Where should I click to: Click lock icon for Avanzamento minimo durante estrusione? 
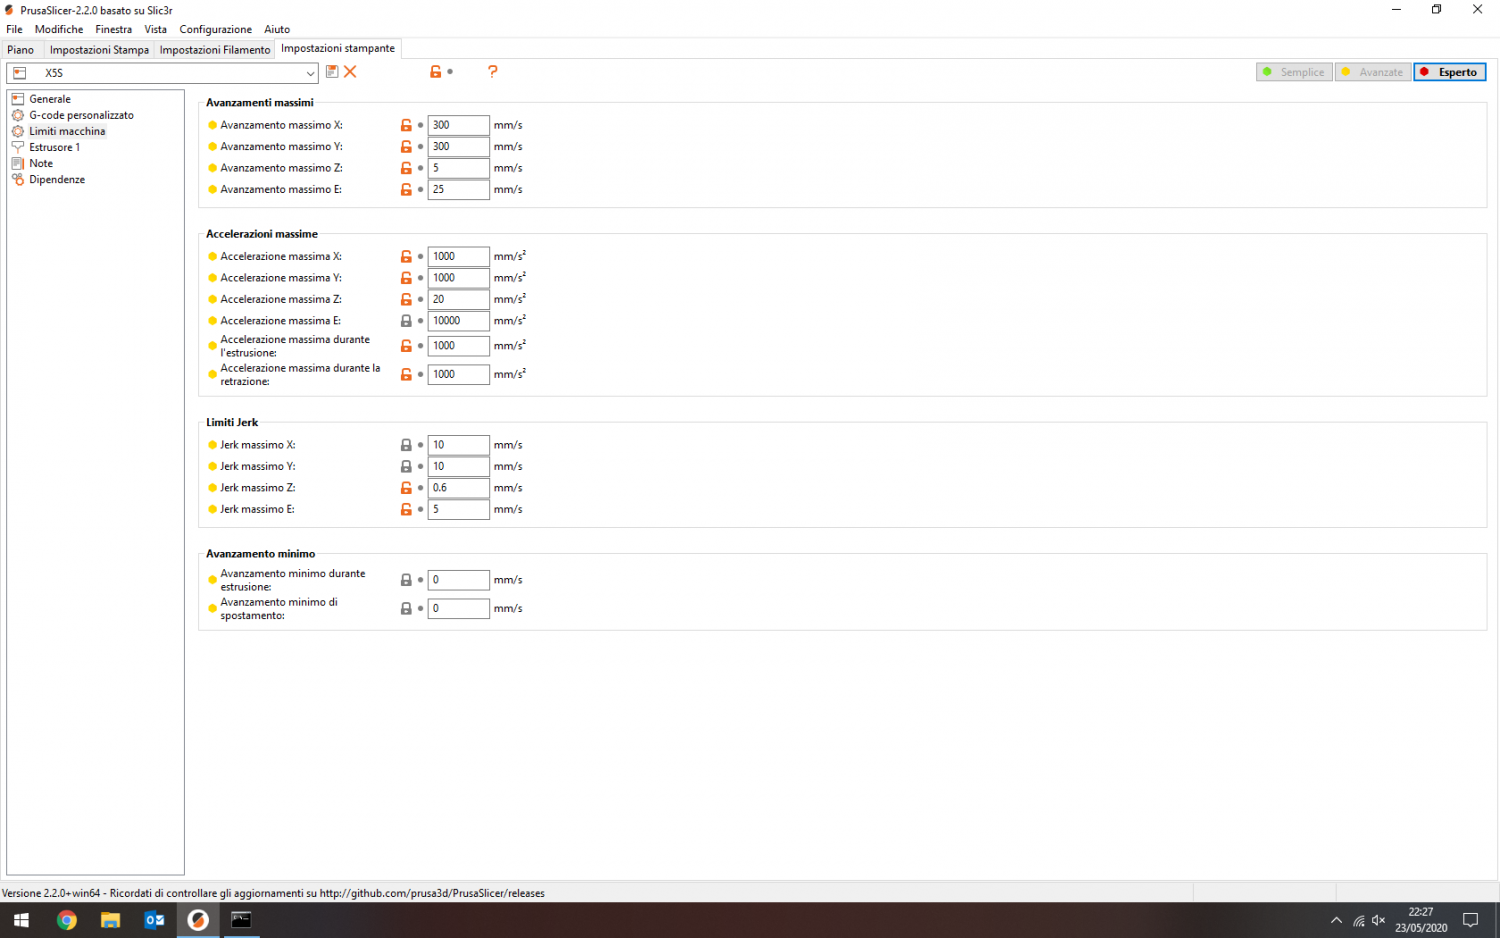point(406,580)
